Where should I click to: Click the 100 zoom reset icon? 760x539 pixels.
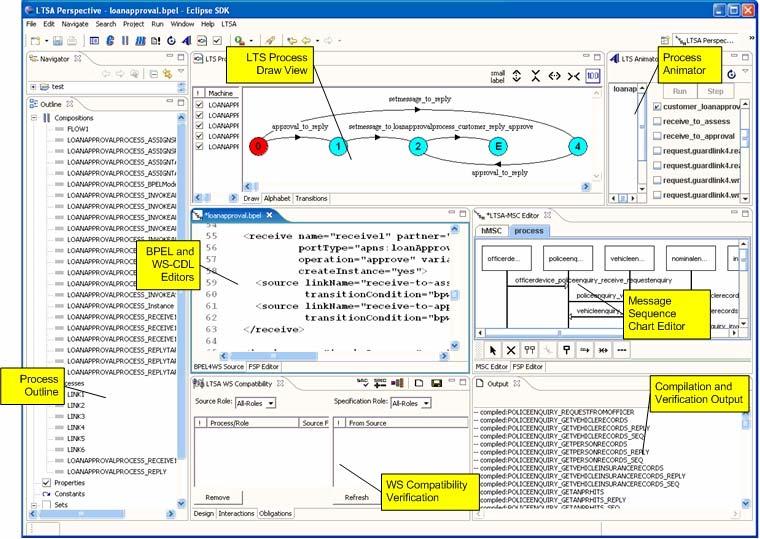593,76
